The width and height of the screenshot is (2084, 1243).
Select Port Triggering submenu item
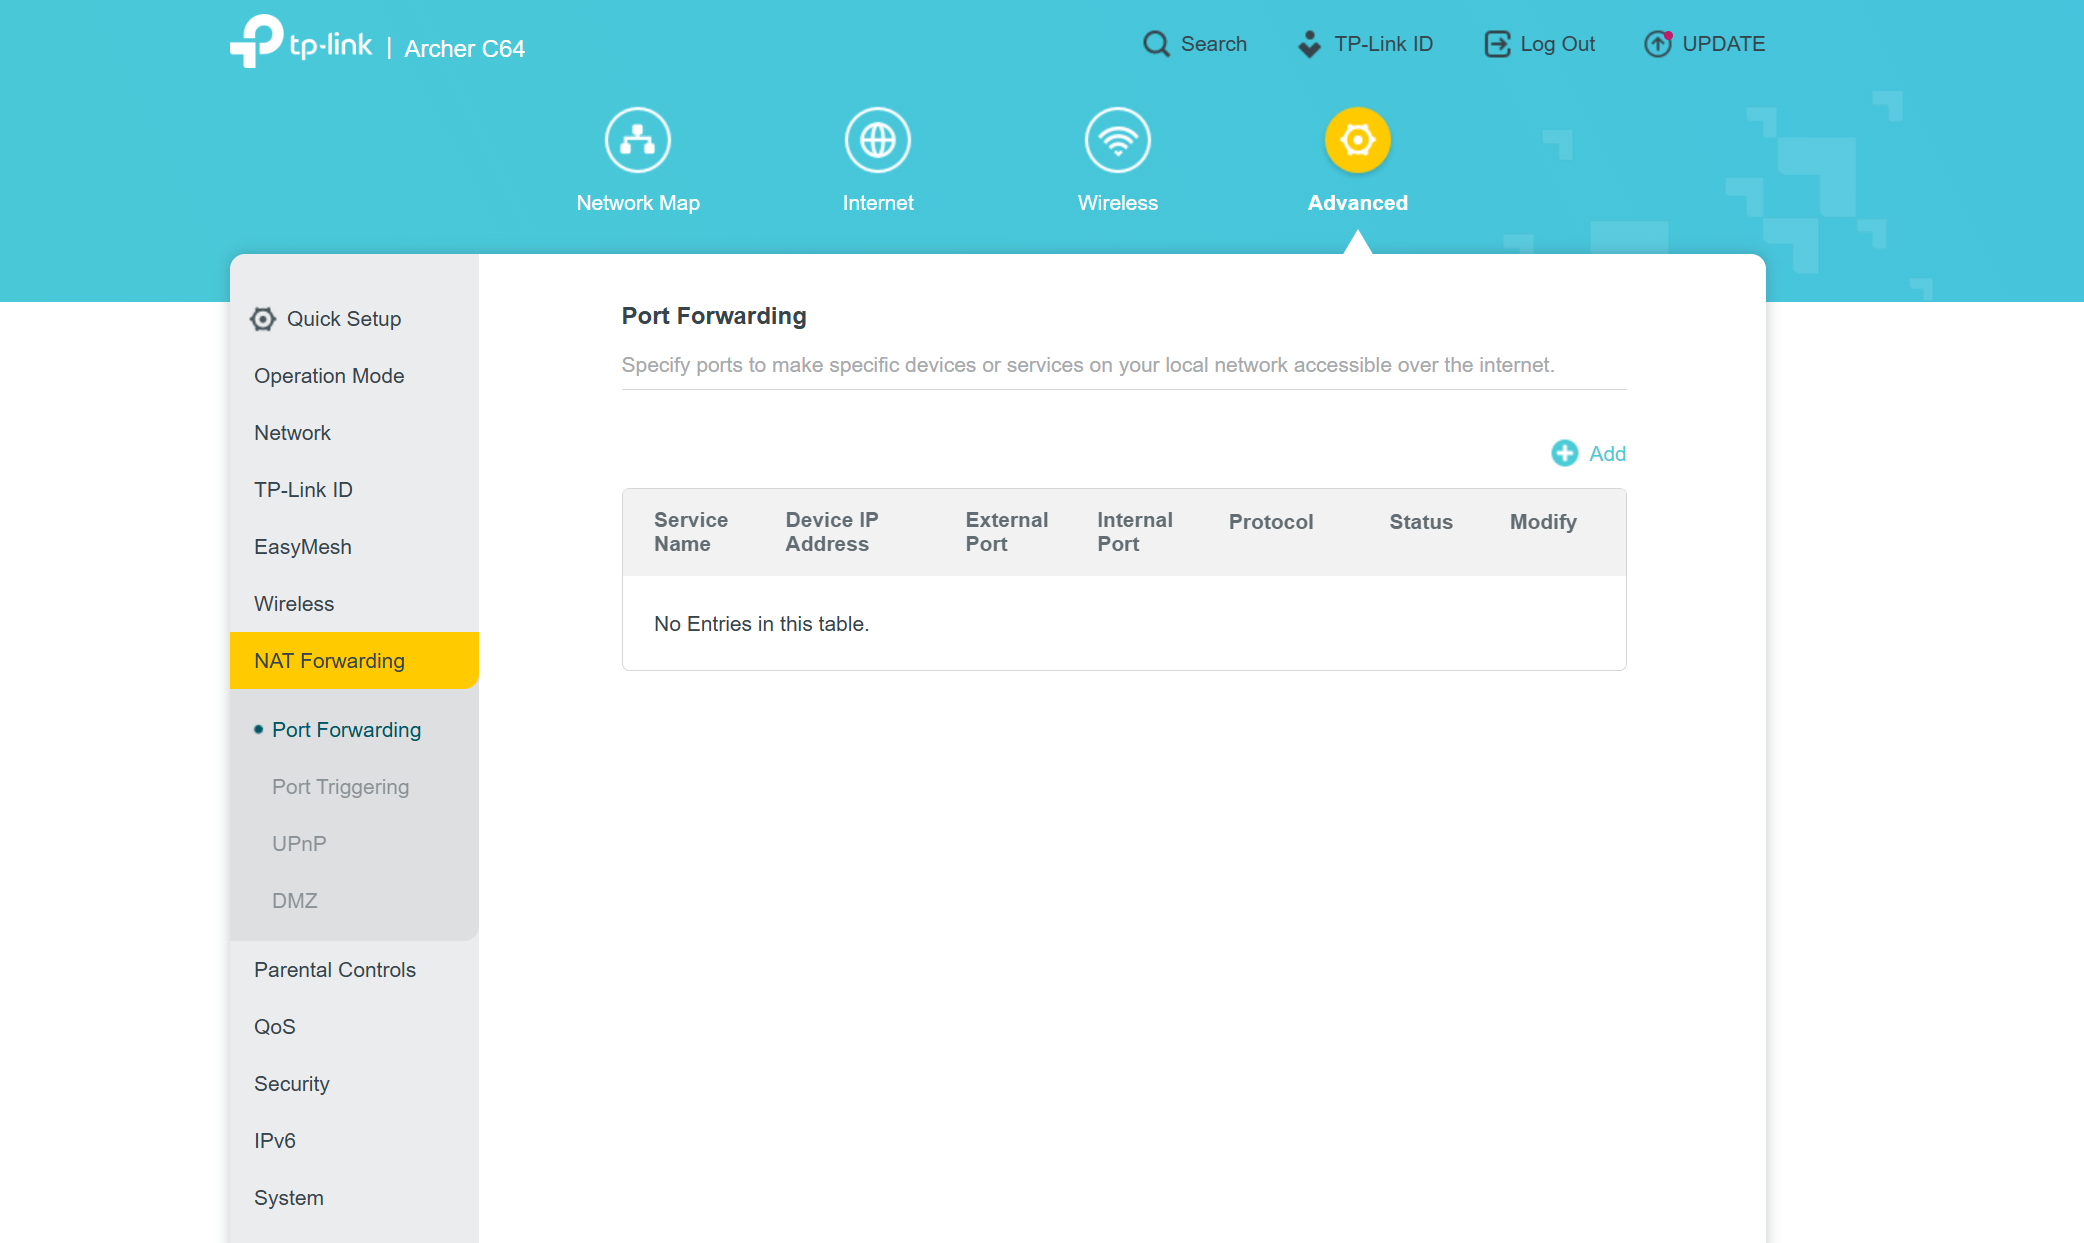(340, 787)
